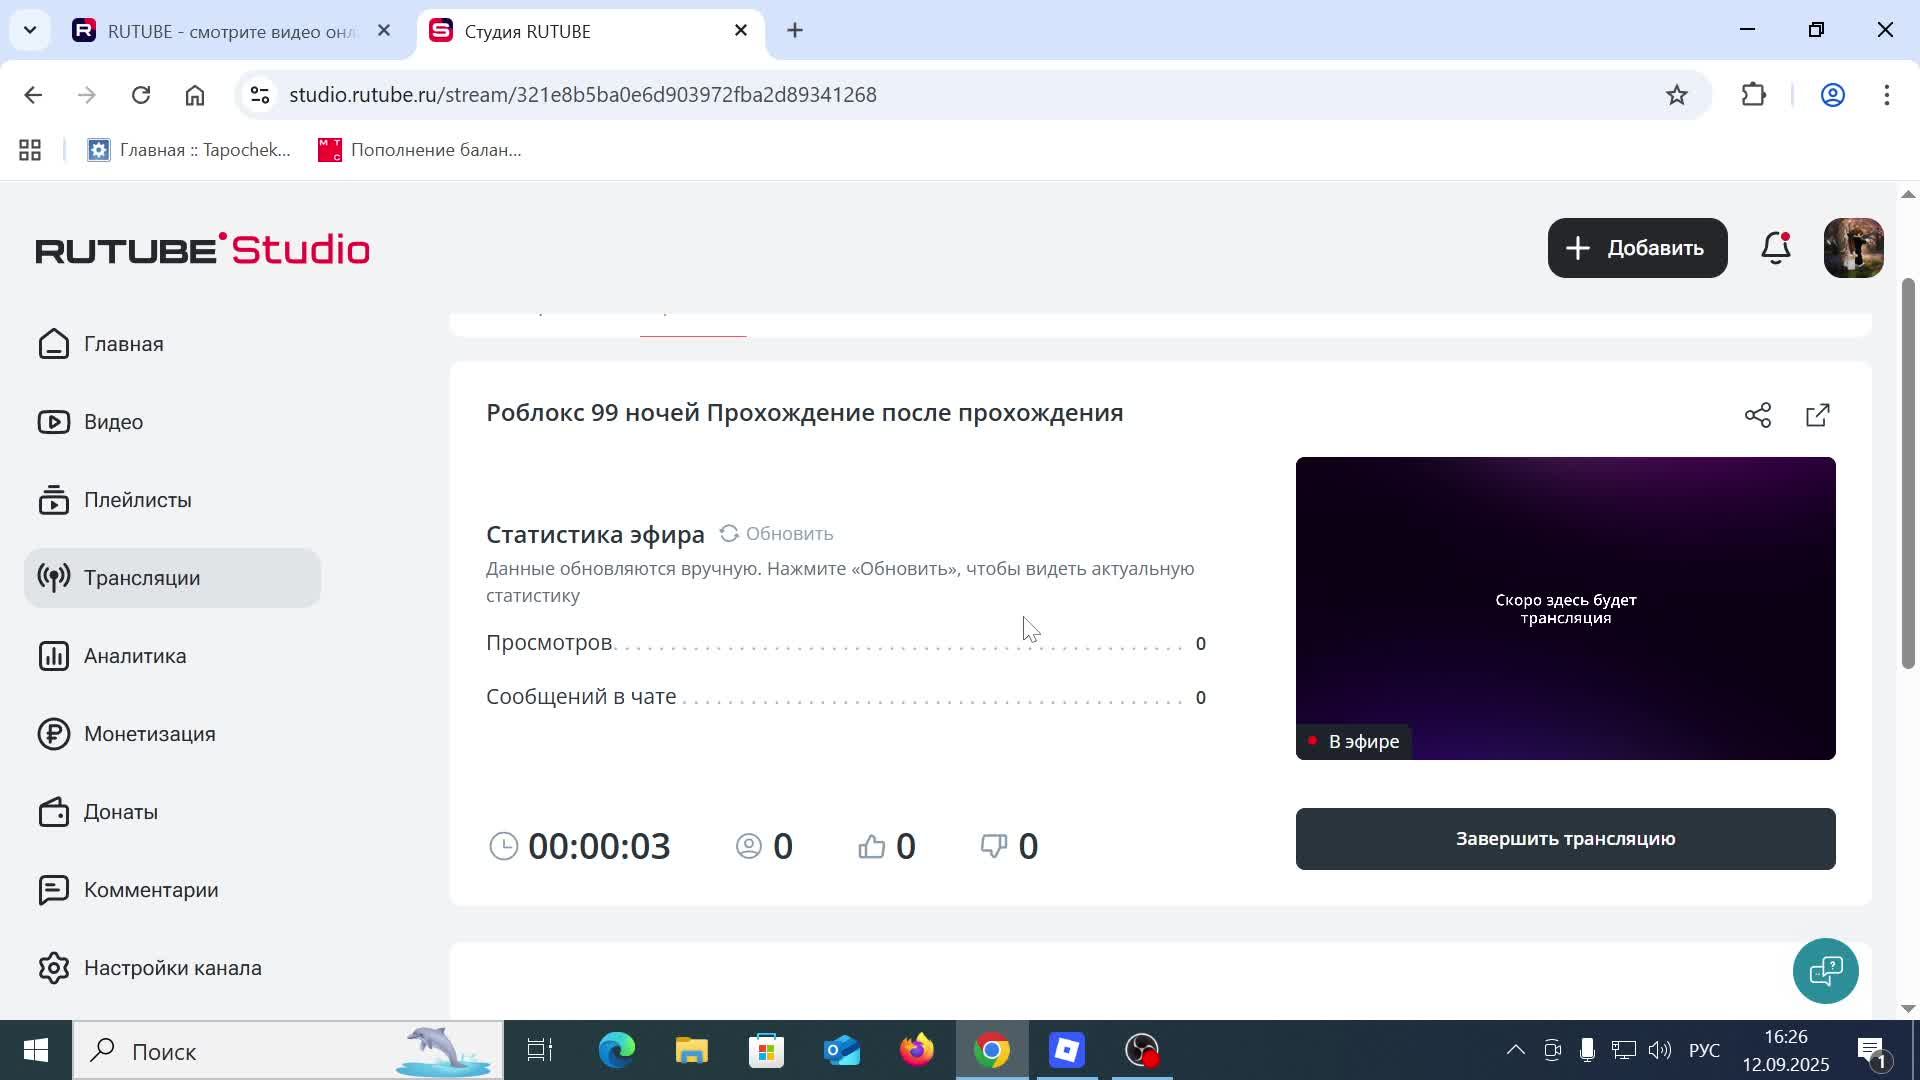Open the Монетизация section
Screen dimensions: 1920x1080
[149, 733]
